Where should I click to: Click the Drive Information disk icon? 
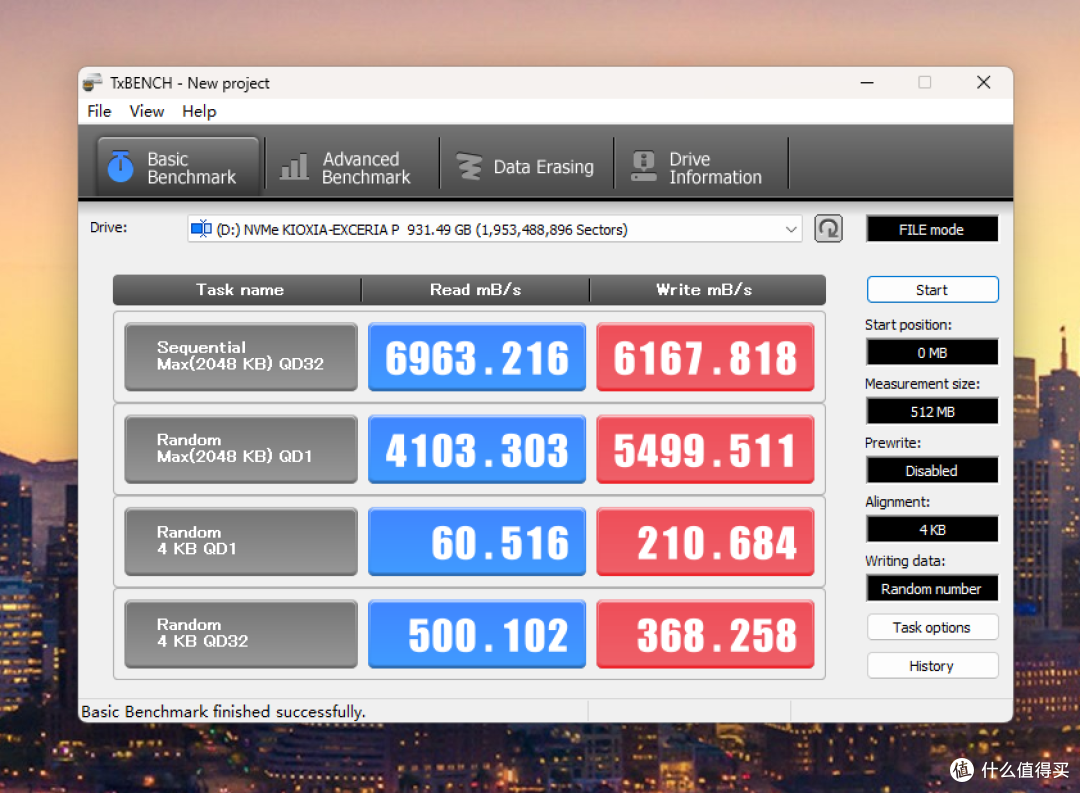(644, 167)
